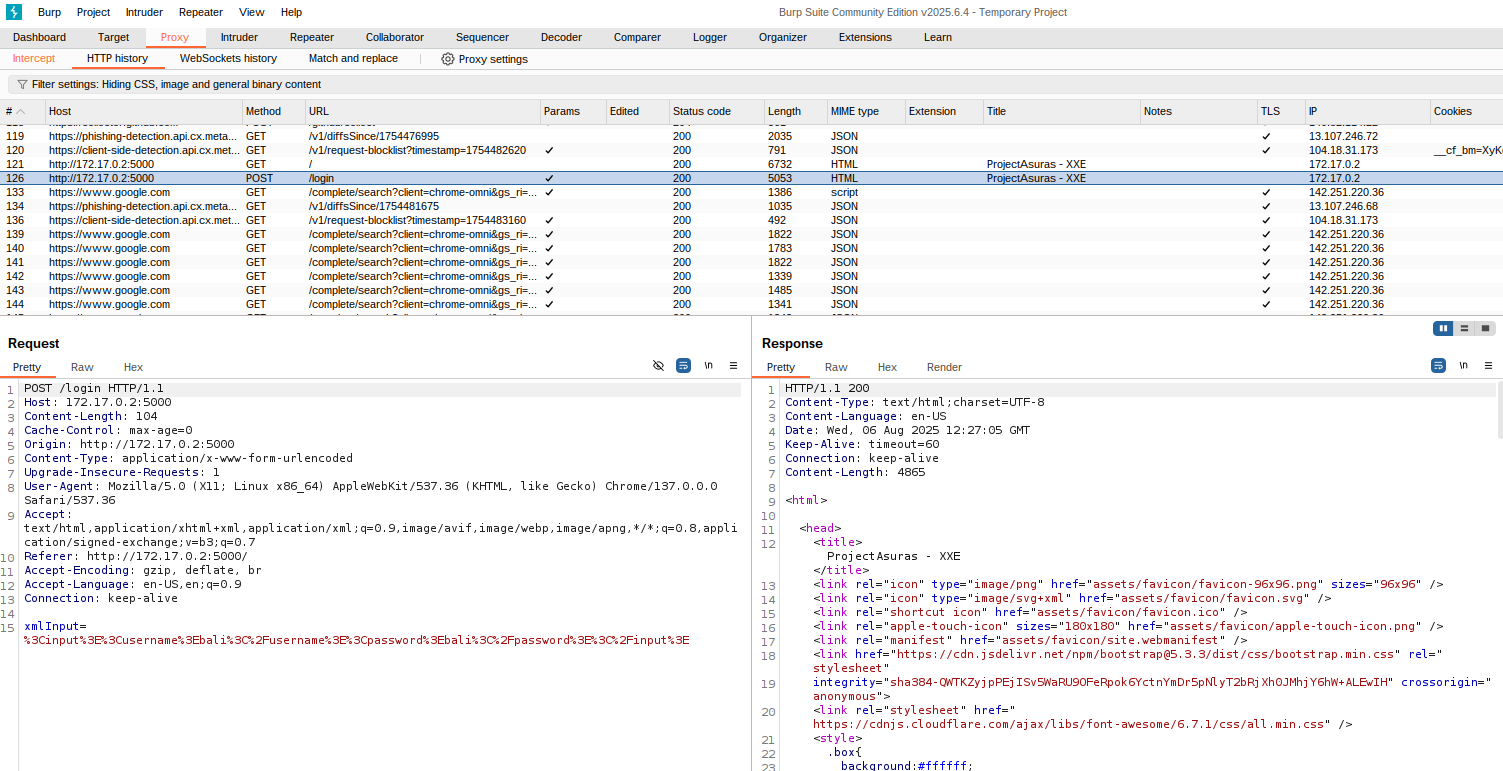Sort by the TLS column header
1503x771 pixels.
click(1281, 111)
